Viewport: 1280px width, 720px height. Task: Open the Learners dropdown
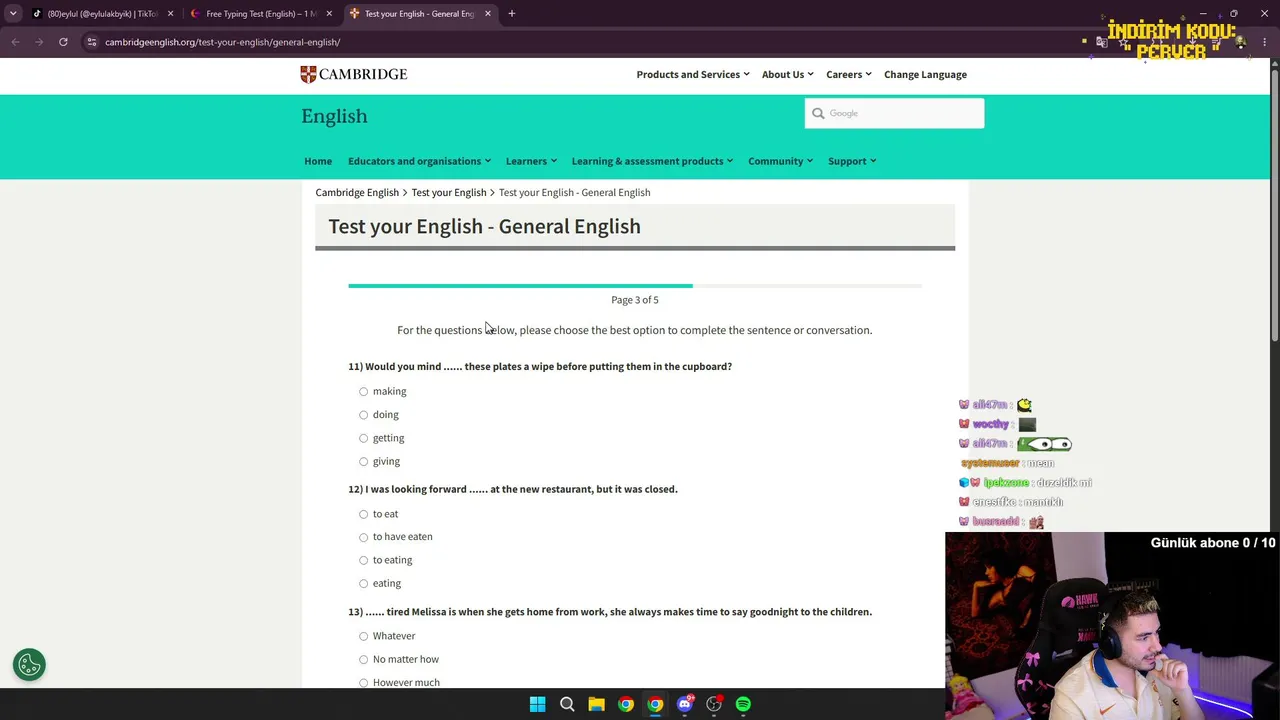coord(531,161)
